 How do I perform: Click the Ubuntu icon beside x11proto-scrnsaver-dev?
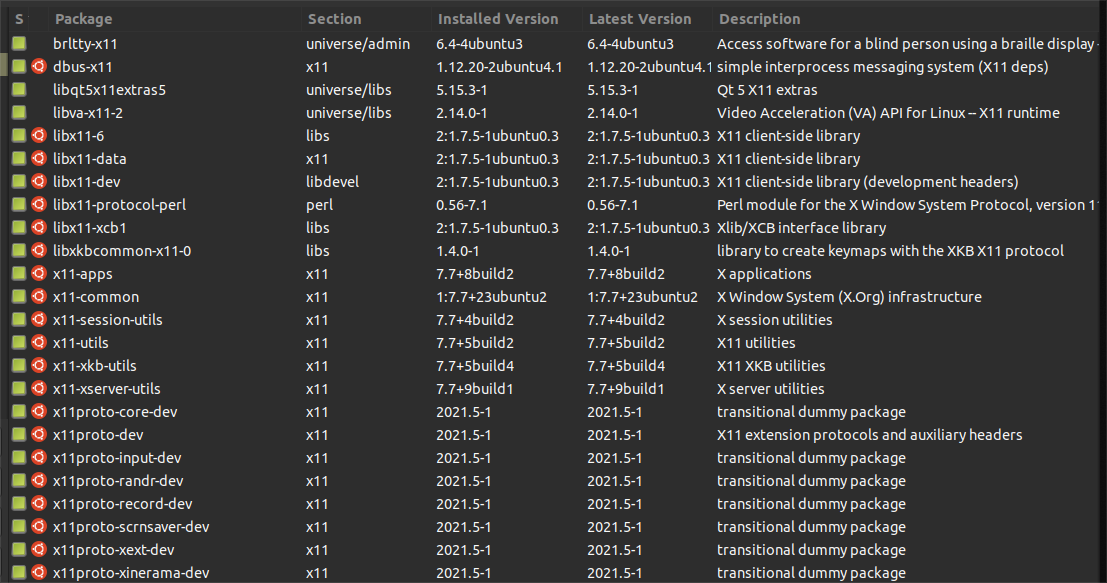pyautogui.click(x=39, y=527)
